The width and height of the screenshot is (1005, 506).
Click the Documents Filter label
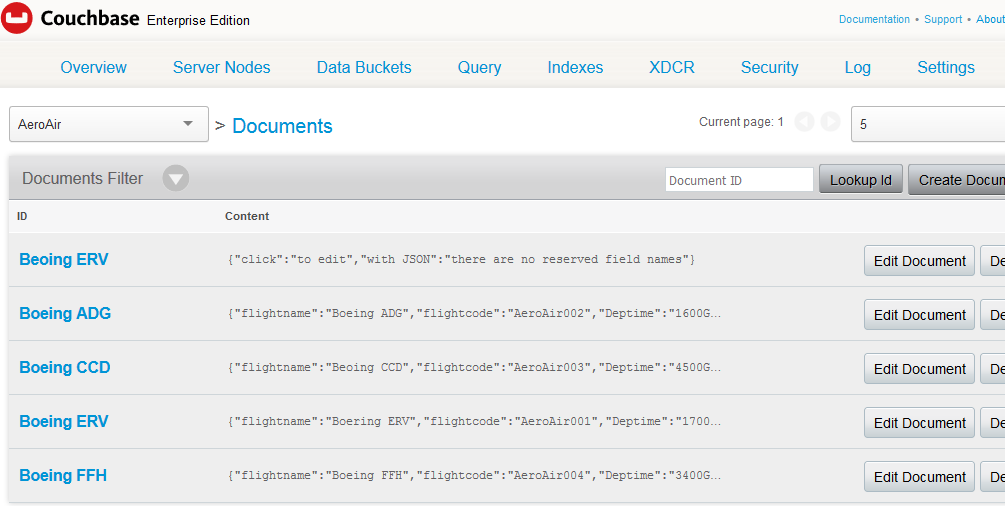(x=82, y=178)
